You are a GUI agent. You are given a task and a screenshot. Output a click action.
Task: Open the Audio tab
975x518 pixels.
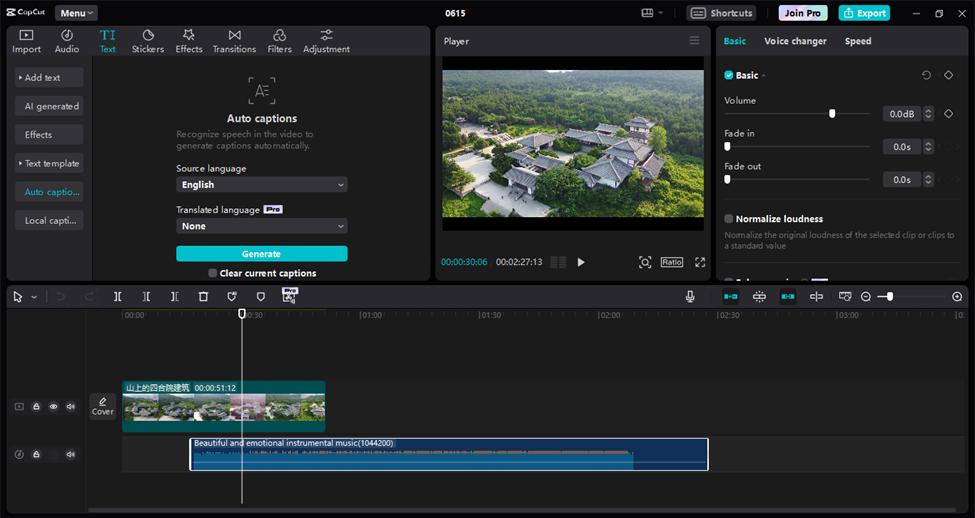(x=67, y=41)
